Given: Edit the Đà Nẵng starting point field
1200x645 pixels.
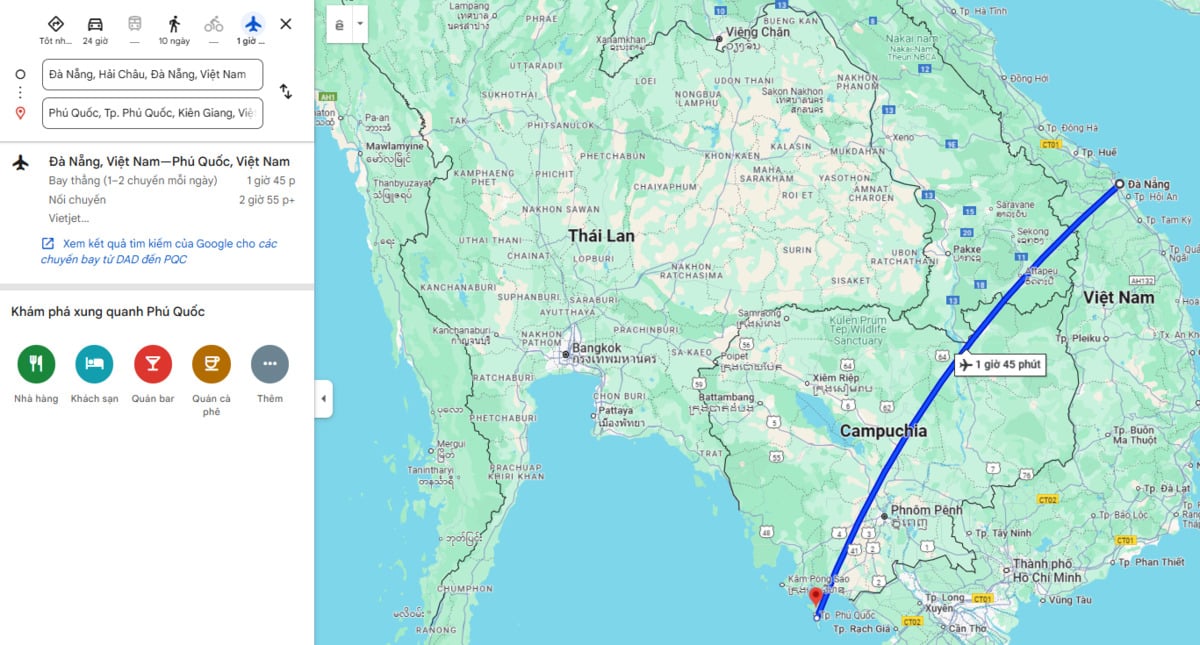Looking at the screenshot, I should click(x=152, y=75).
